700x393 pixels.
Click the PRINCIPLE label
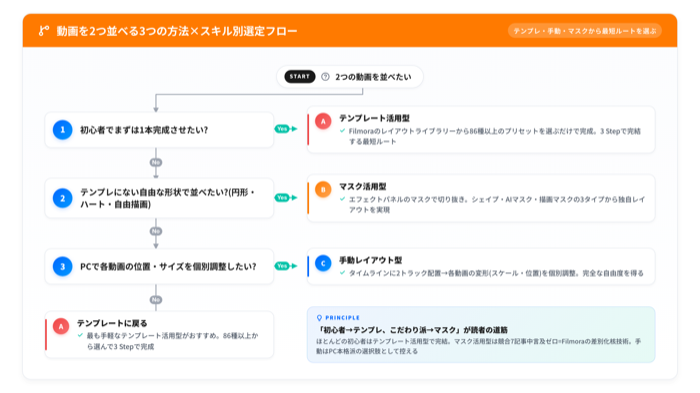point(342,318)
